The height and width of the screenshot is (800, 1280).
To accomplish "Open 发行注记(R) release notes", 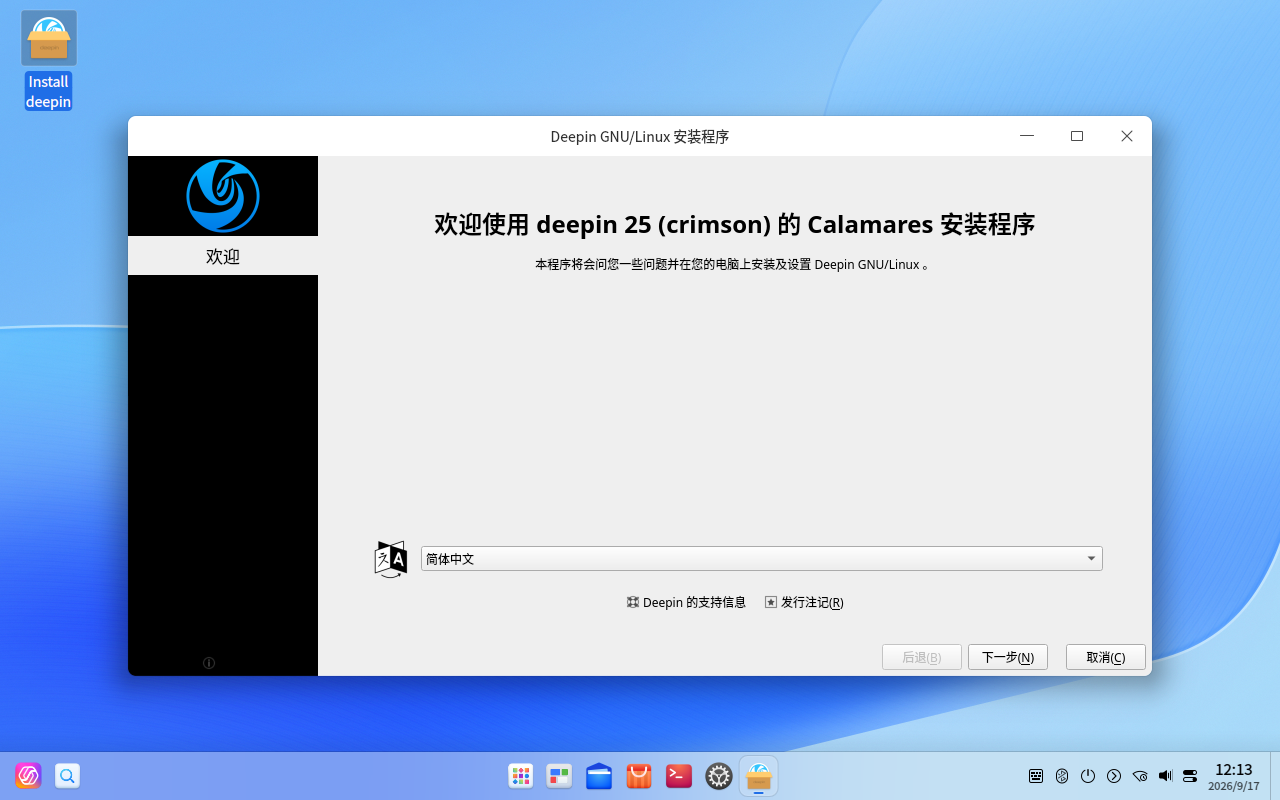I will coord(805,602).
